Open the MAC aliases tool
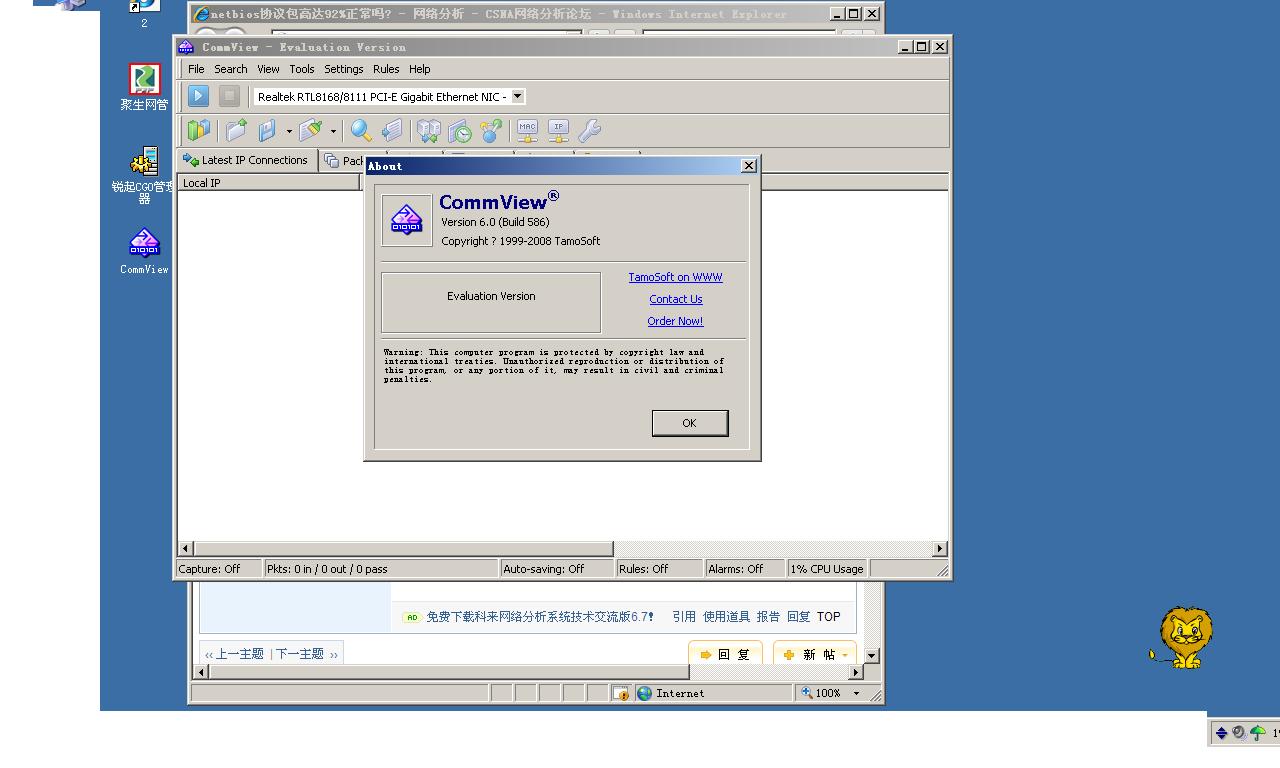This screenshot has height=768, width=1280. [x=529, y=130]
